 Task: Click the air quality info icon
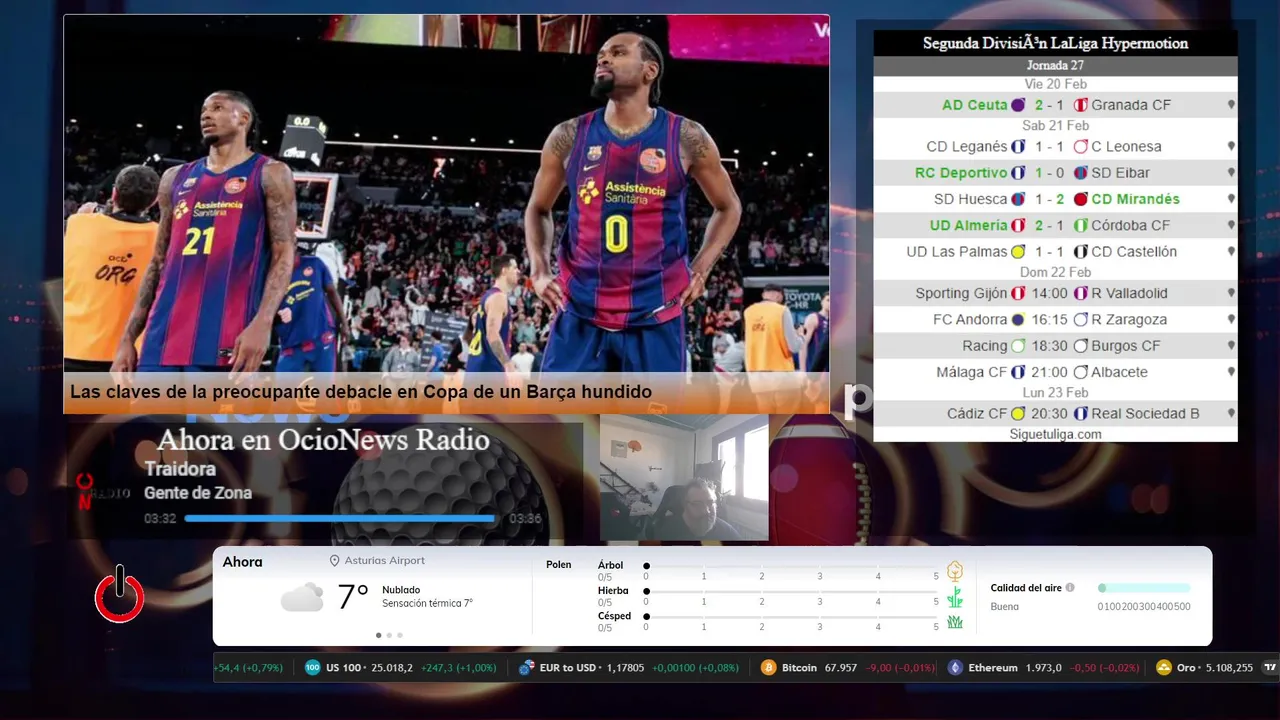tap(1070, 588)
